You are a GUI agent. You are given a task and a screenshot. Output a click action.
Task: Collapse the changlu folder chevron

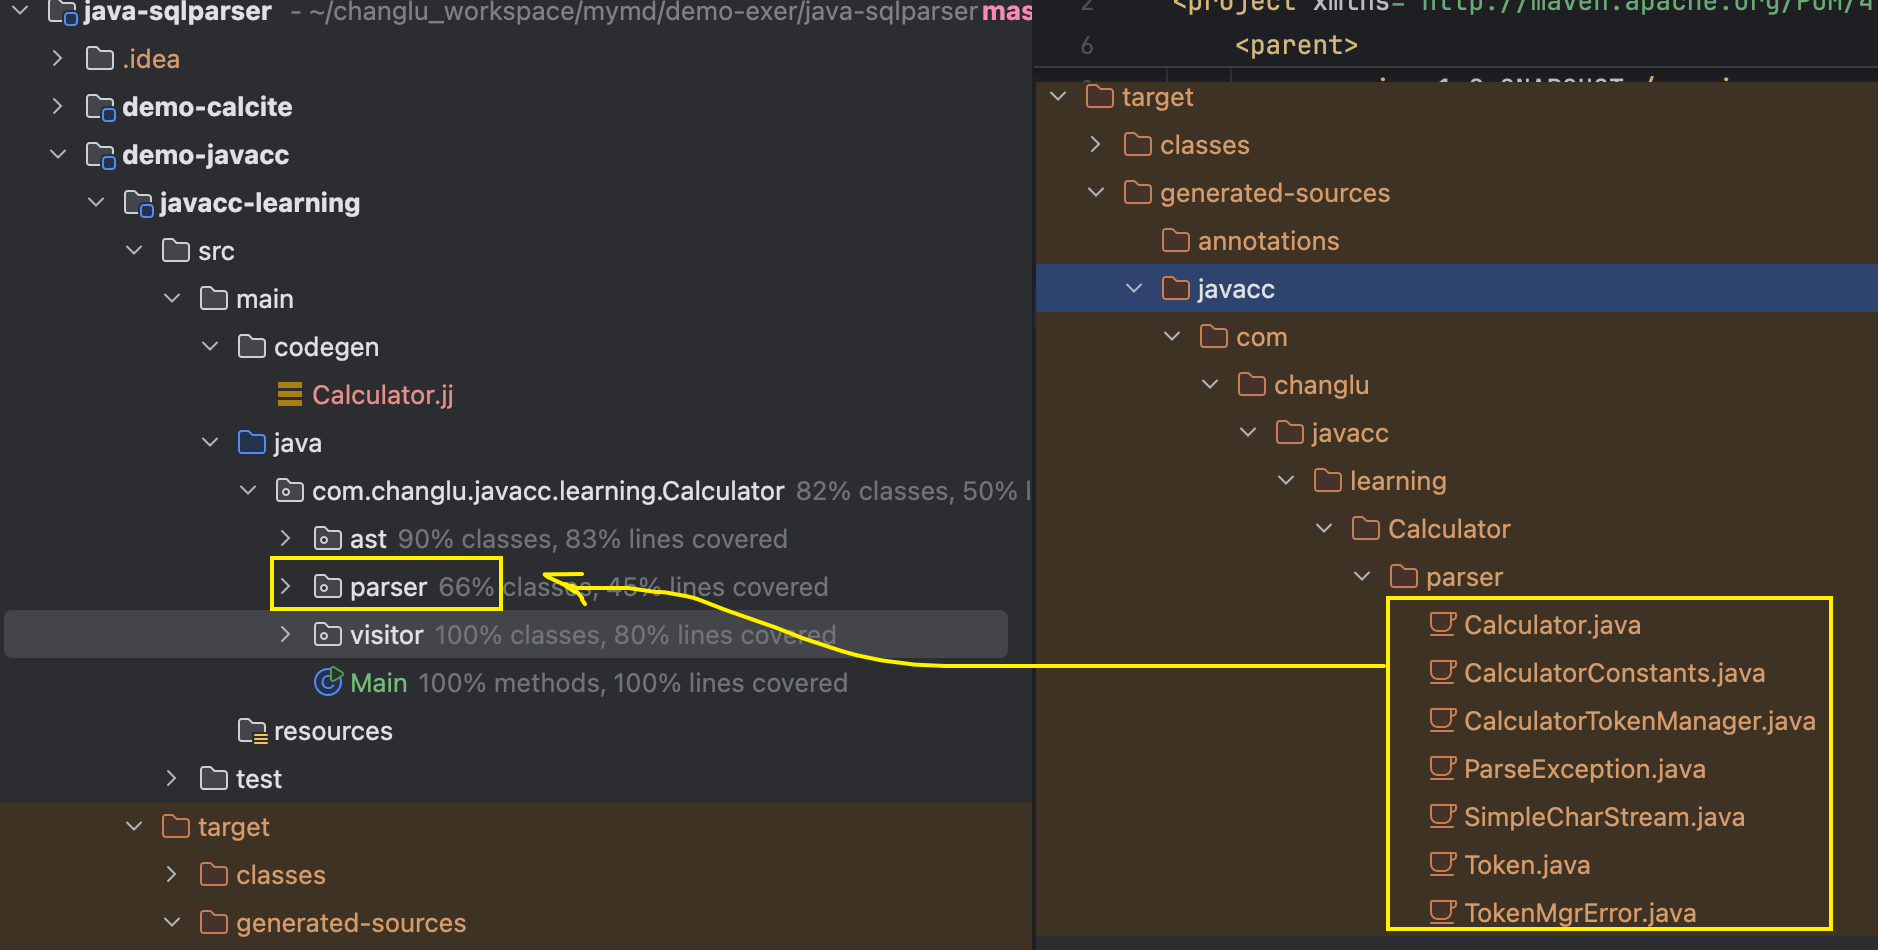[1210, 385]
